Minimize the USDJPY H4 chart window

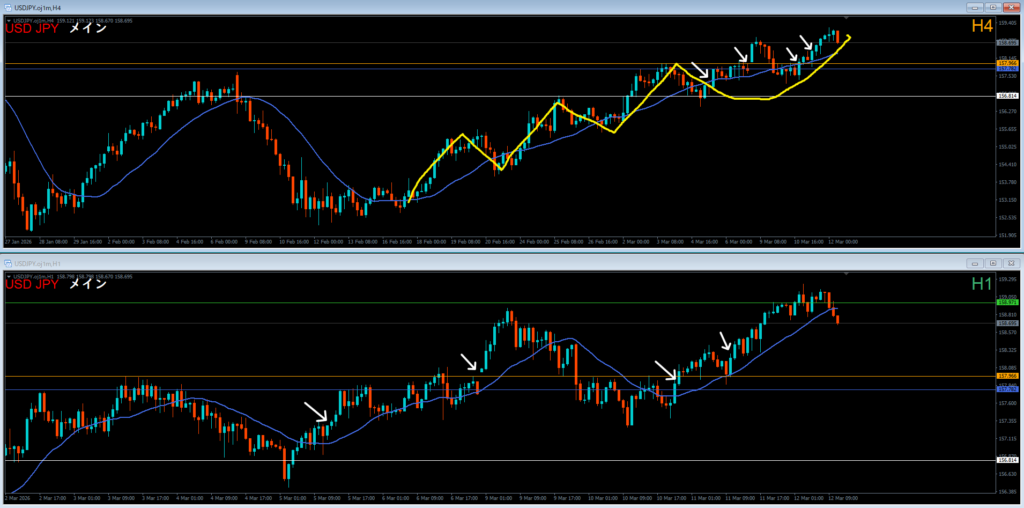pyautogui.click(x=976, y=7)
